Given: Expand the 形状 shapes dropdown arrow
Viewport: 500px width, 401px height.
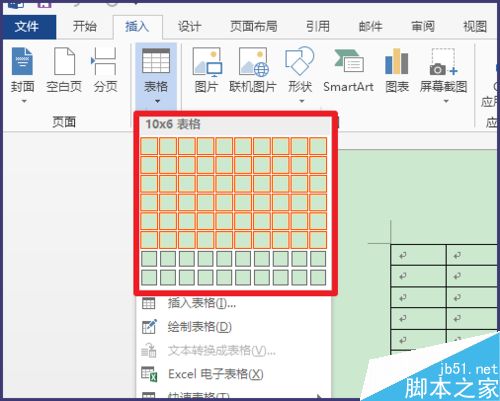Looking at the screenshot, I should (302, 101).
